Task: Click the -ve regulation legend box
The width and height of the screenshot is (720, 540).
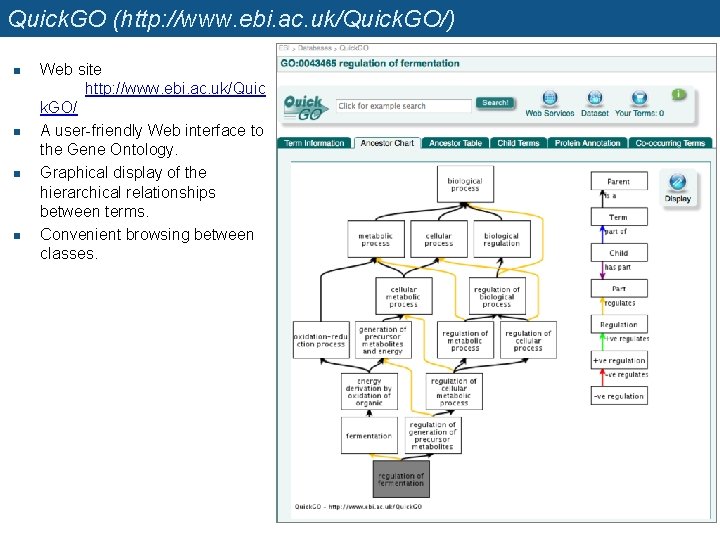Action: pos(619,396)
